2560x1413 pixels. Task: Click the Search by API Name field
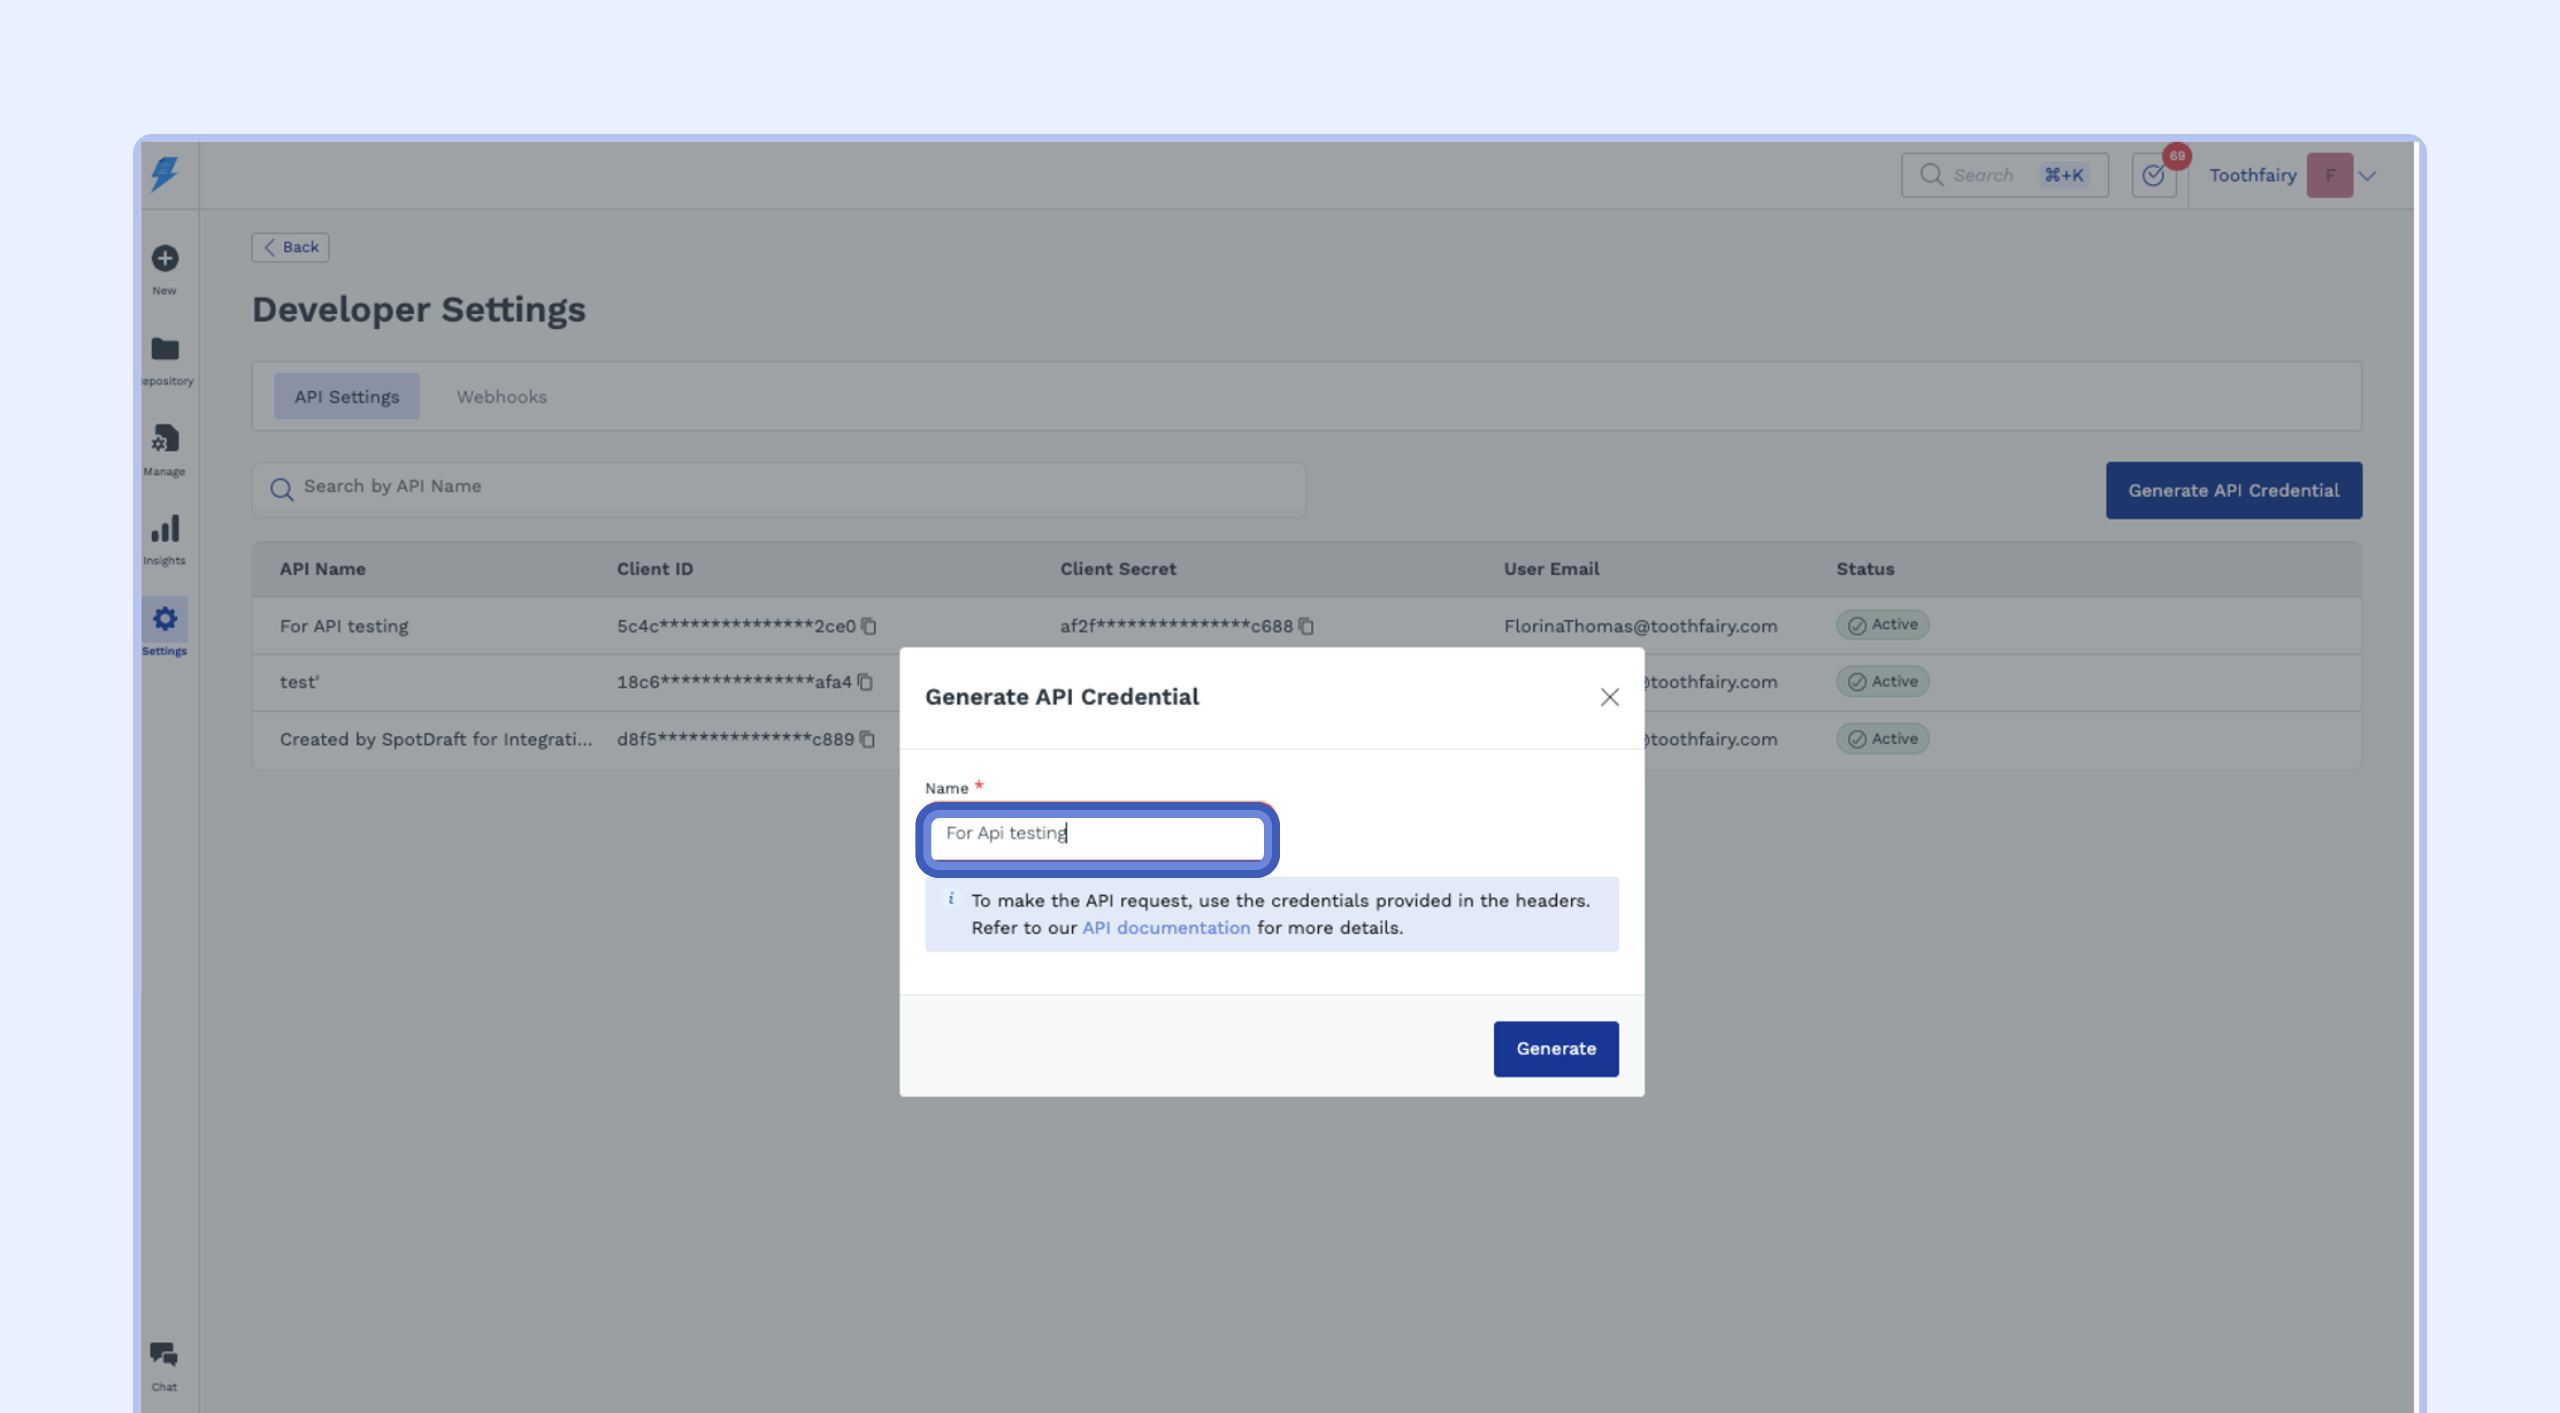pyautogui.click(x=779, y=487)
